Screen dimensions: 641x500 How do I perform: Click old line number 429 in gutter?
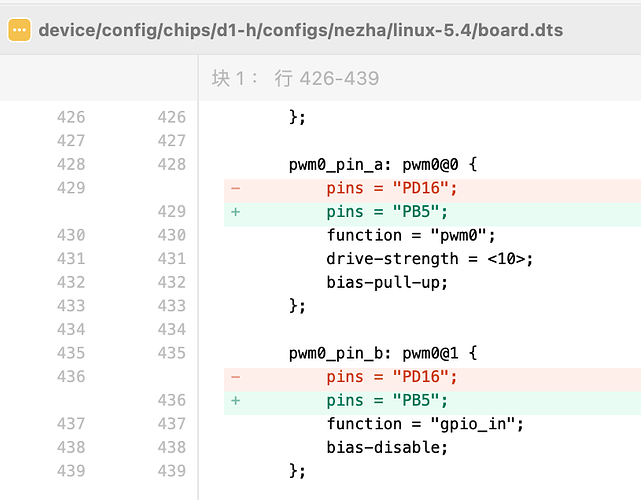pos(71,188)
